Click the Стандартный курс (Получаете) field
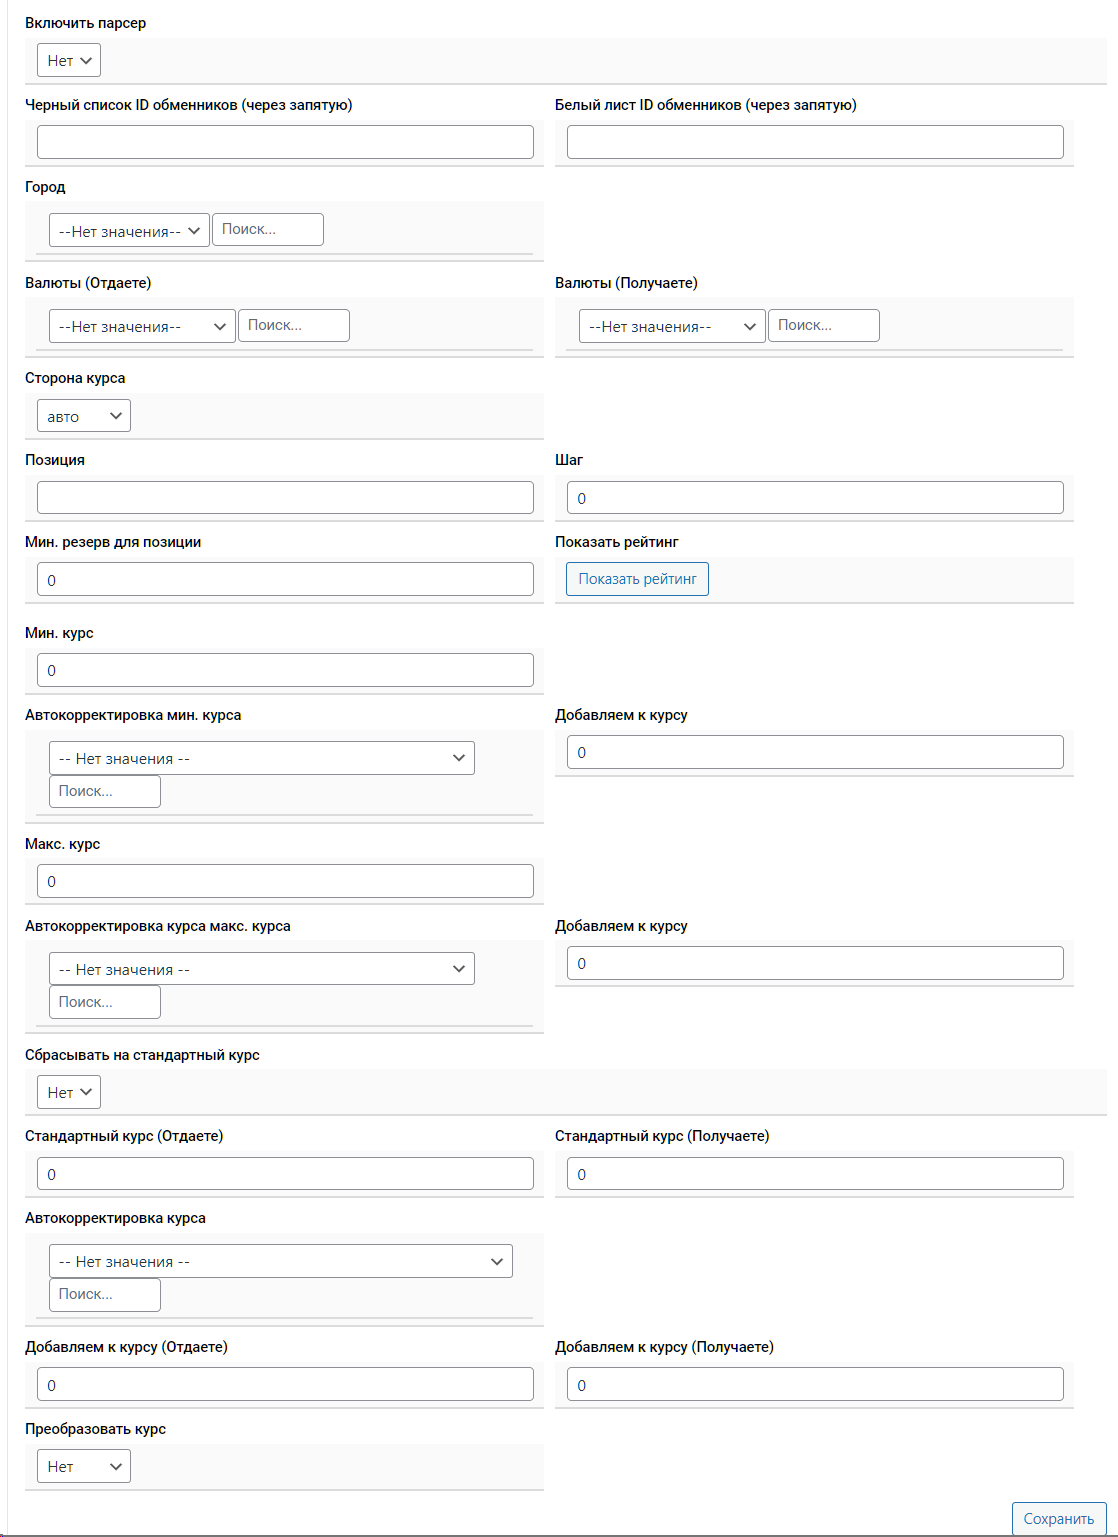Viewport: 1118px width, 1537px height. coord(815,1174)
